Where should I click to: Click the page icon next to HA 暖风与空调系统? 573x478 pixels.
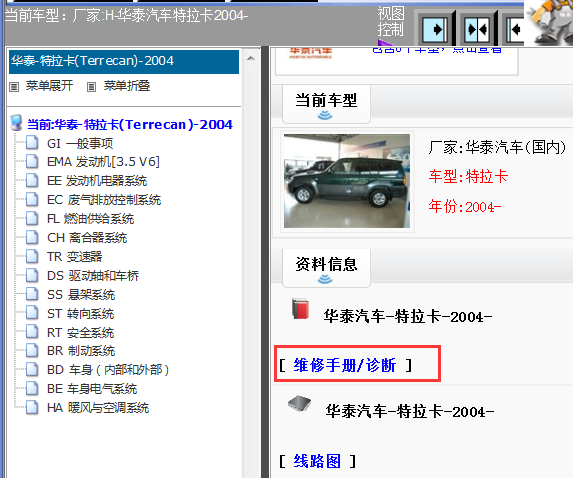click(x=32, y=407)
